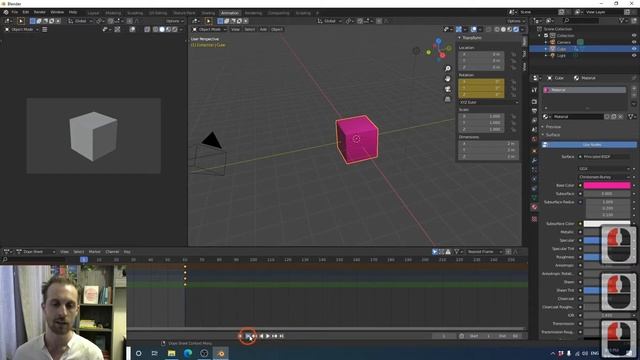Click the Rotation X field in Transform
Viewport: 640px width, 360px height.
point(481,82)
